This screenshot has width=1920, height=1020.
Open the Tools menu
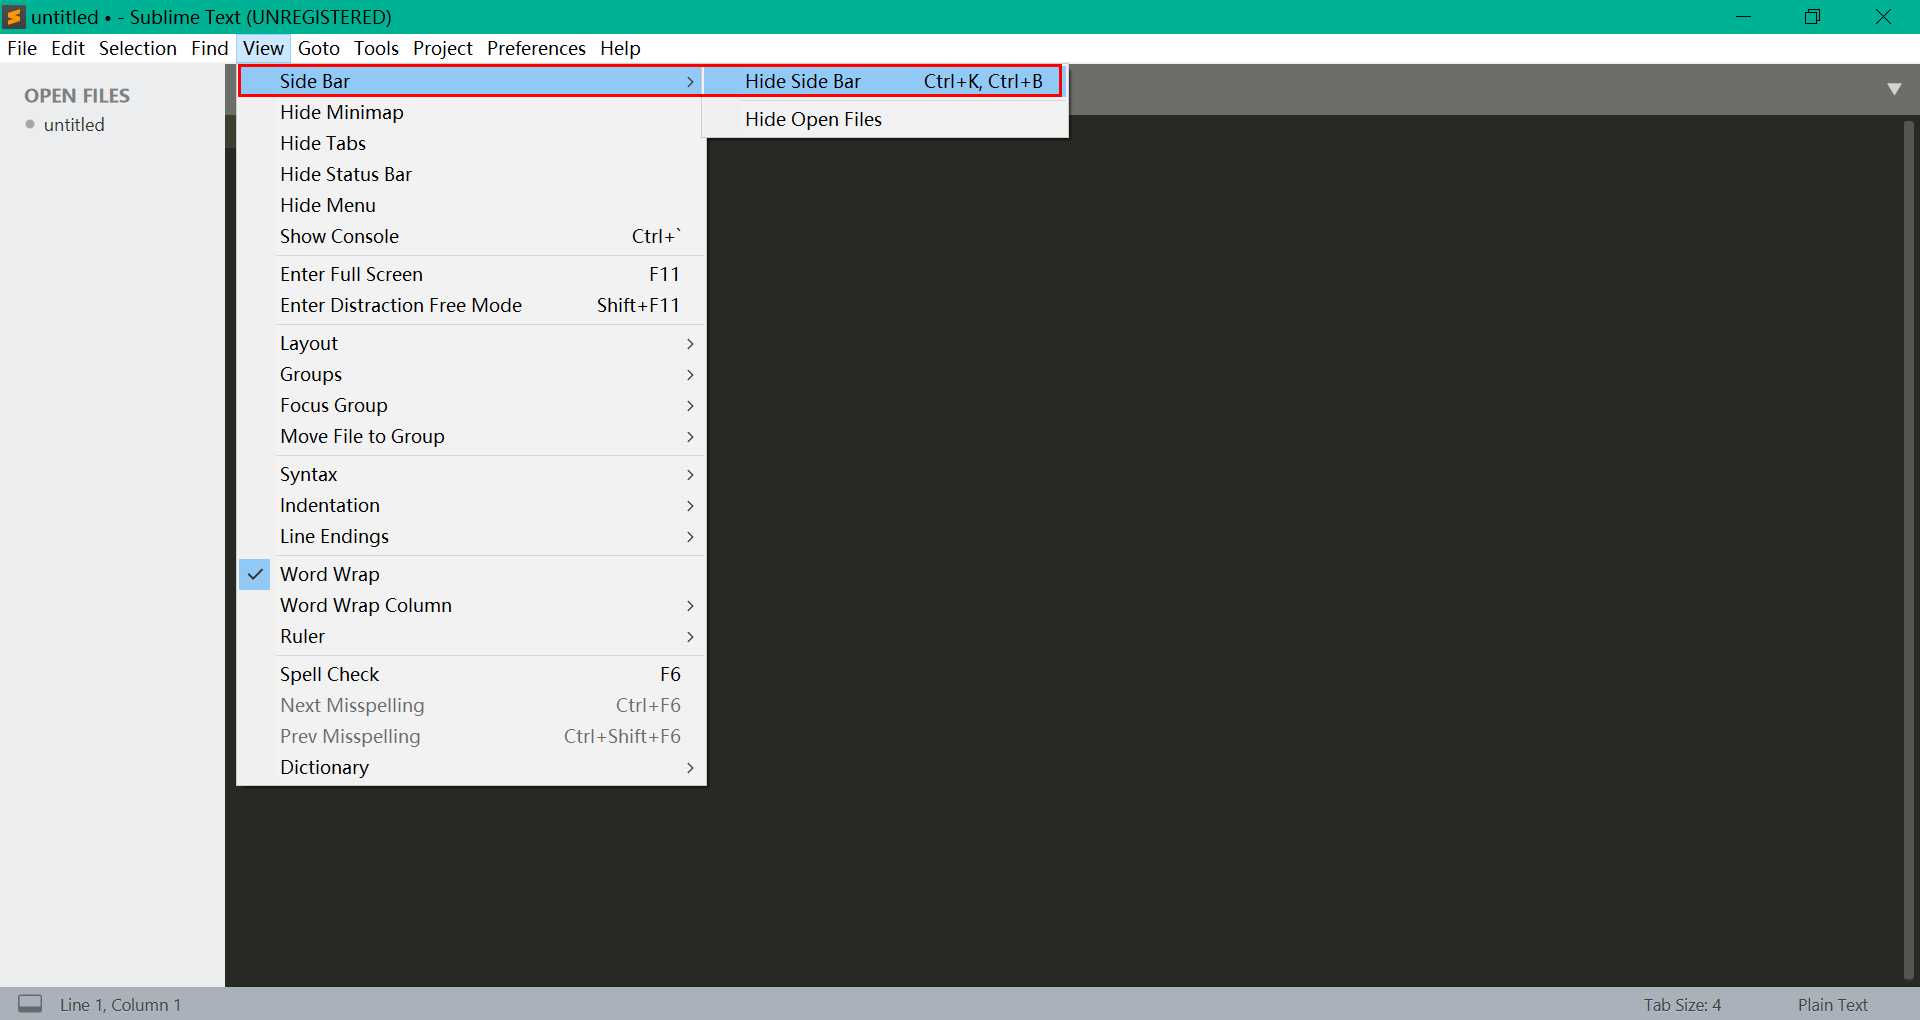[x=376, y=48]
